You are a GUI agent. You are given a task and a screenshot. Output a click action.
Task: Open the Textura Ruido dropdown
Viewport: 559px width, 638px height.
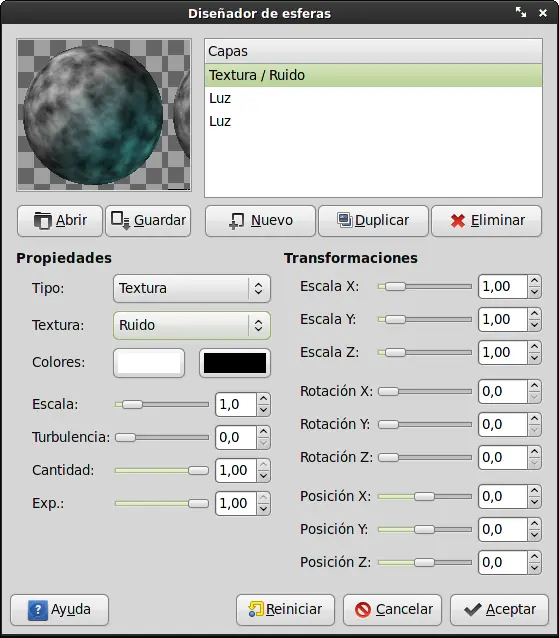192,326
